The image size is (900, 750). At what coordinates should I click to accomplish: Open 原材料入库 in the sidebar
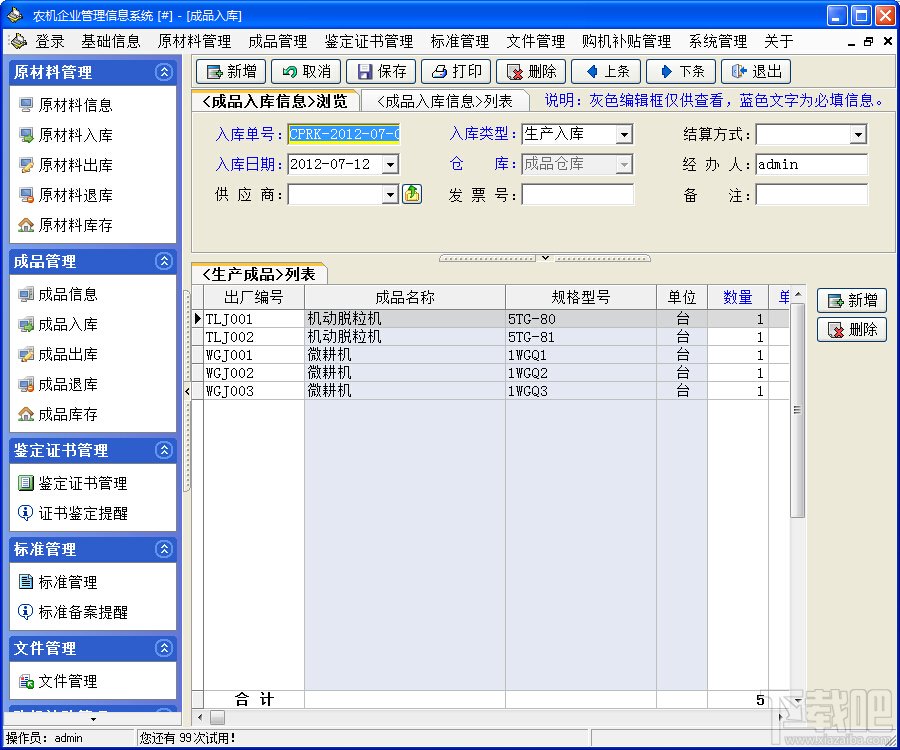point(65,135)
